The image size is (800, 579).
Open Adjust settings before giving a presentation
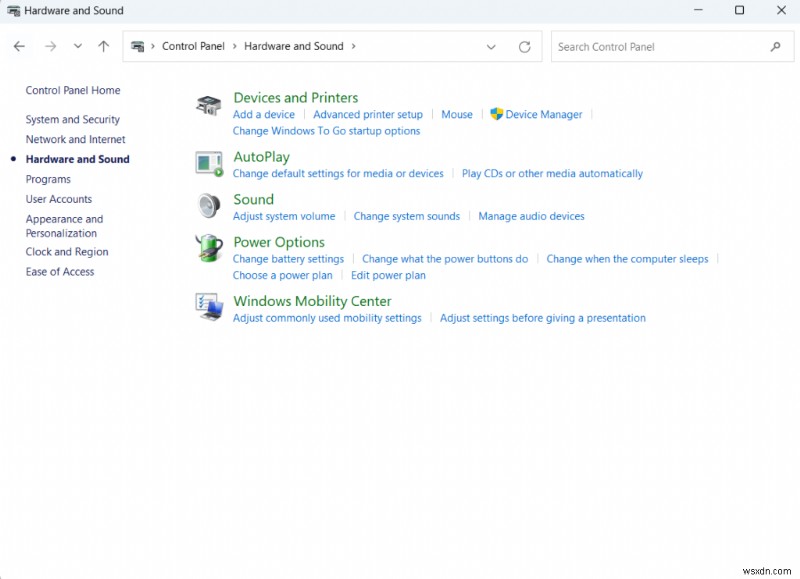[x=543, y=318]
